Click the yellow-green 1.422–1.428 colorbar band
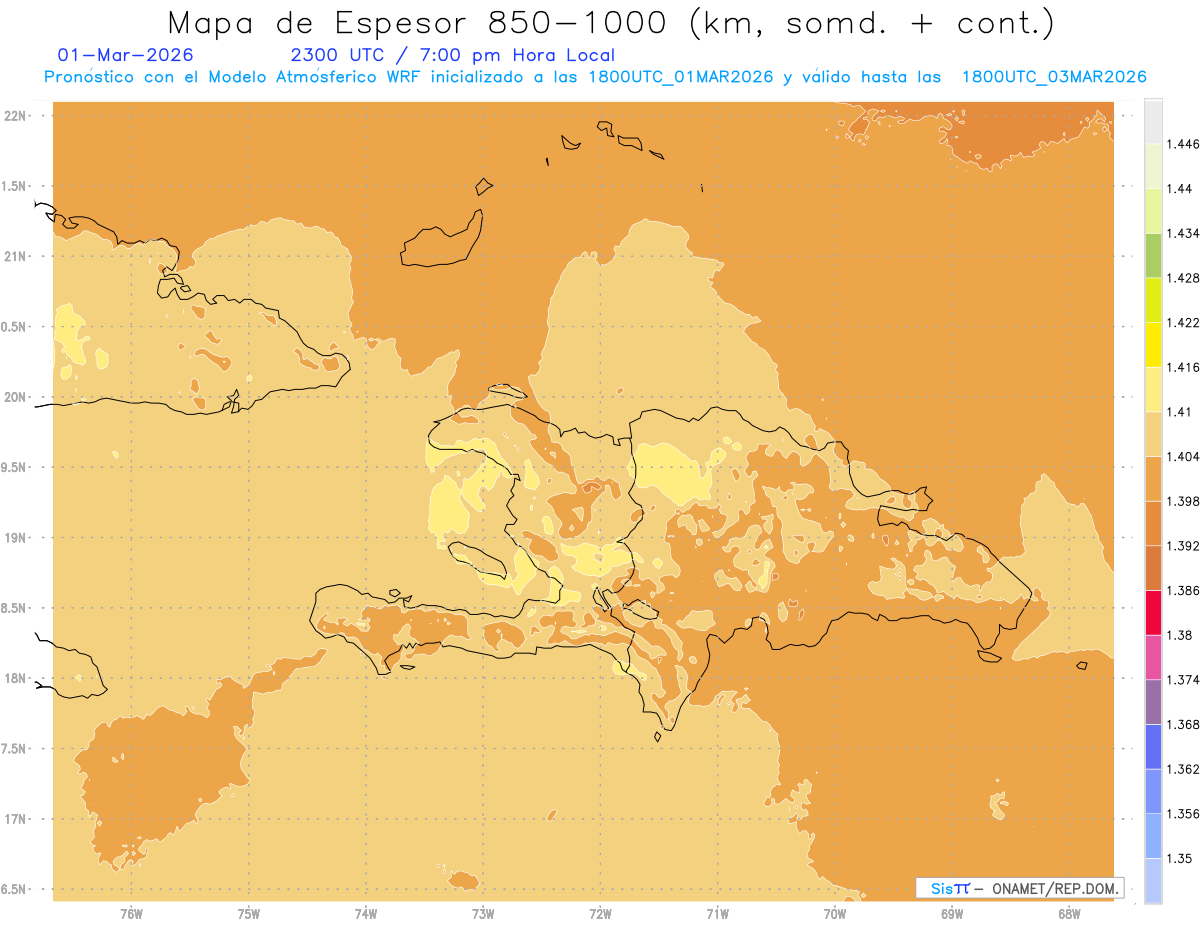Screen dimensions: 1200x927 pos(1153,300)
